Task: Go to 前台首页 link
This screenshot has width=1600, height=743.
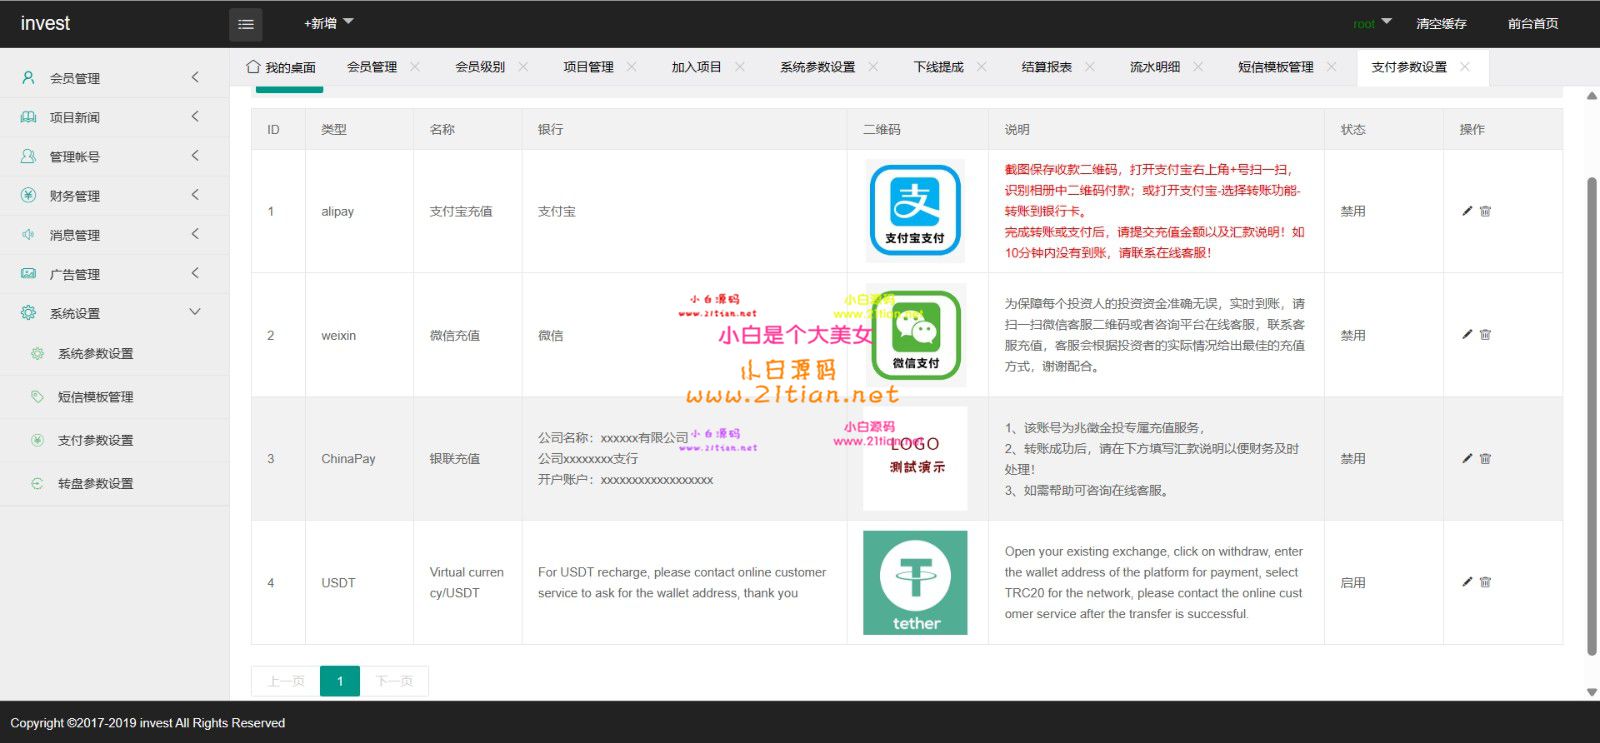Action: (1533, 23)
